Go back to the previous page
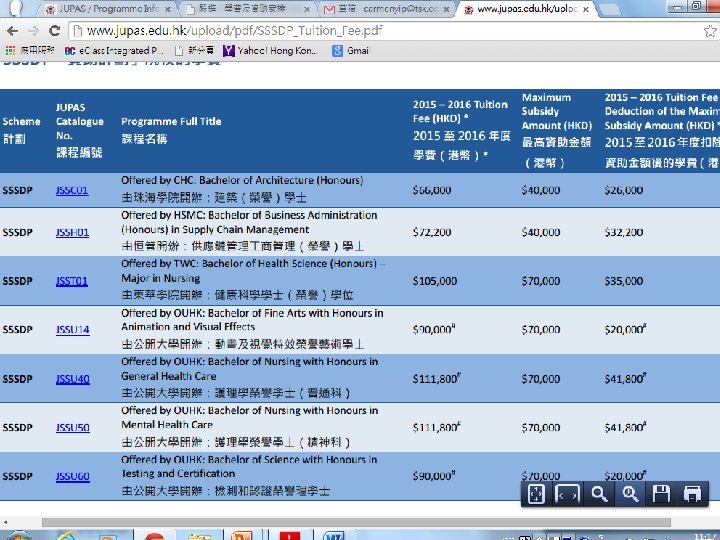 [x=12, y=31]
